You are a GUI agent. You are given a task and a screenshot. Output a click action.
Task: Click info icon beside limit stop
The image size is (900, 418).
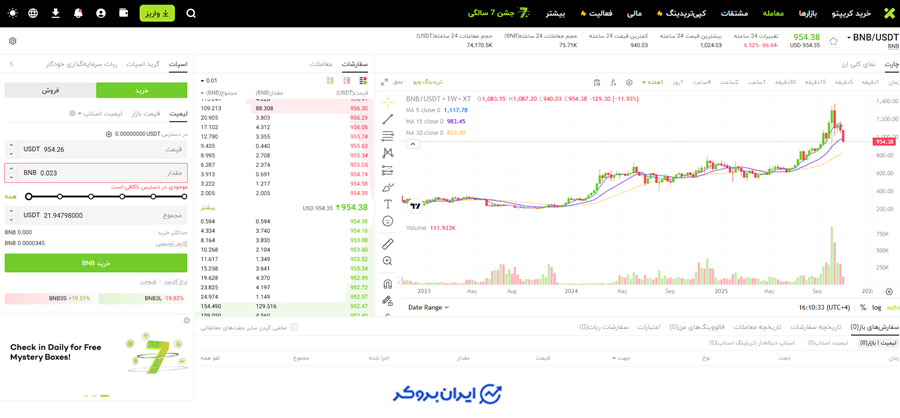[72, 114]
